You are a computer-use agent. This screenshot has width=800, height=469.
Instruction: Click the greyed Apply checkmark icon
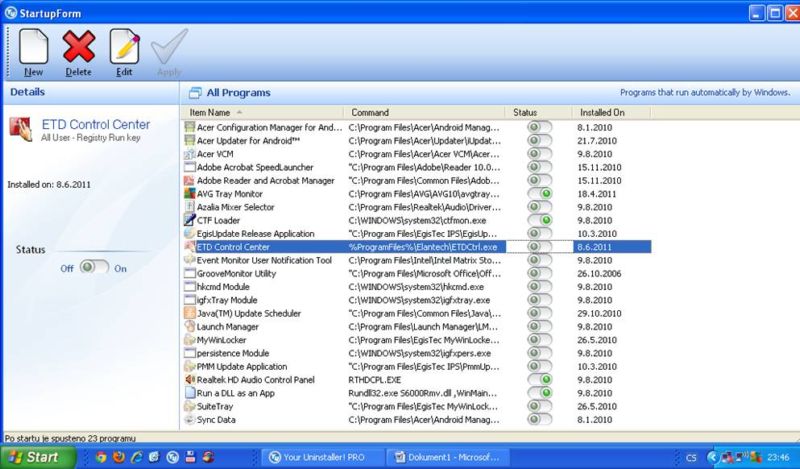[x=169, y=46]
